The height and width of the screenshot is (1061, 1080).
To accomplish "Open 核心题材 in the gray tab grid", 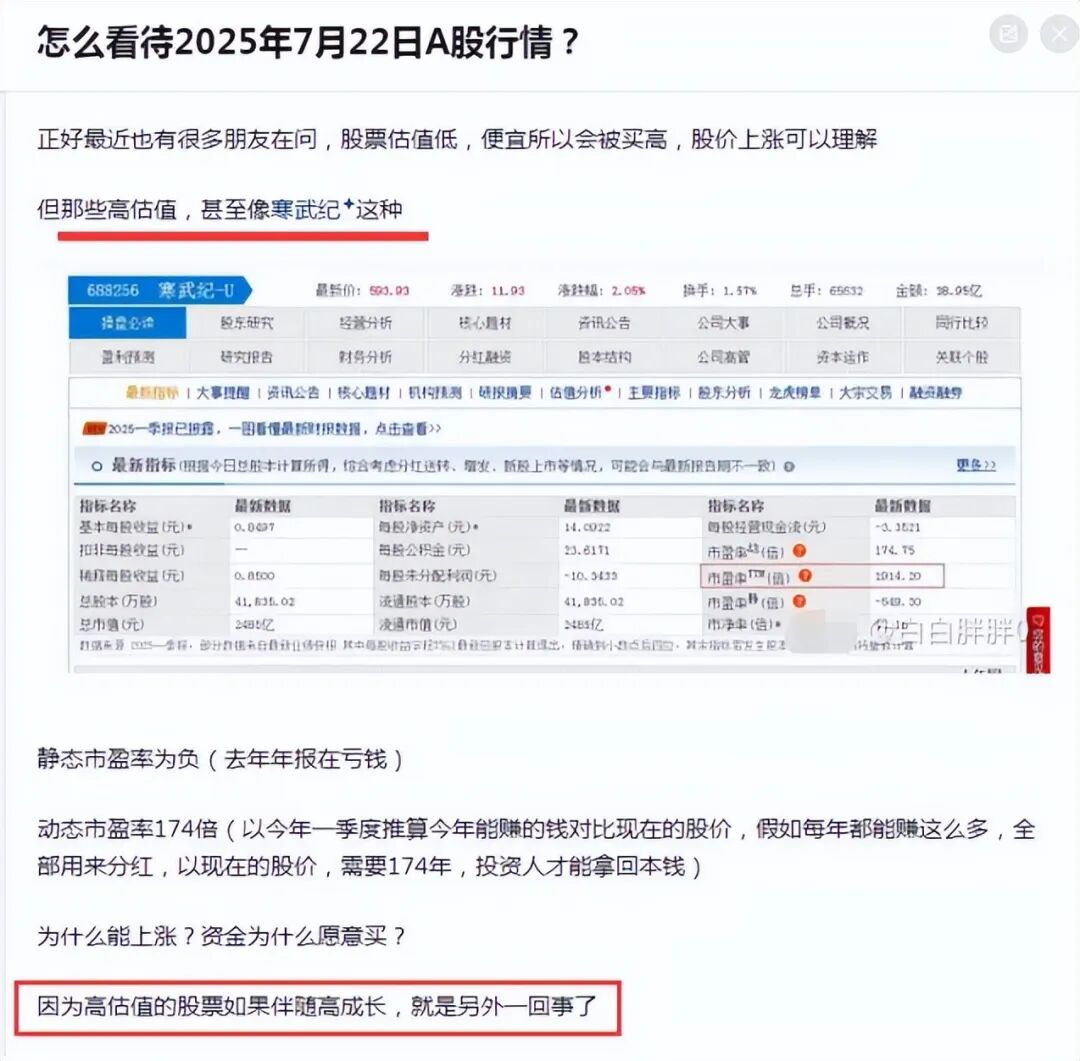I will tap(485, 322).
